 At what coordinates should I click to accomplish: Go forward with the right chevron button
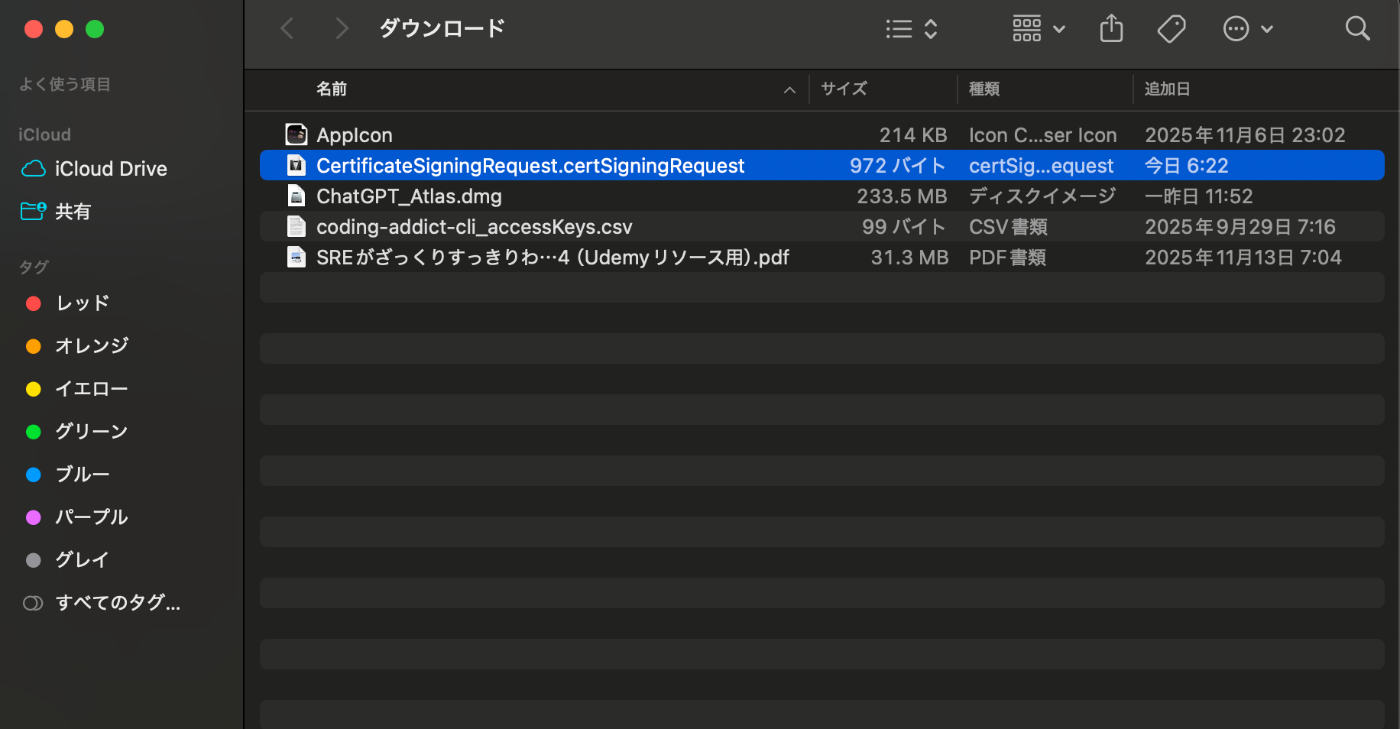coord(342,29)
